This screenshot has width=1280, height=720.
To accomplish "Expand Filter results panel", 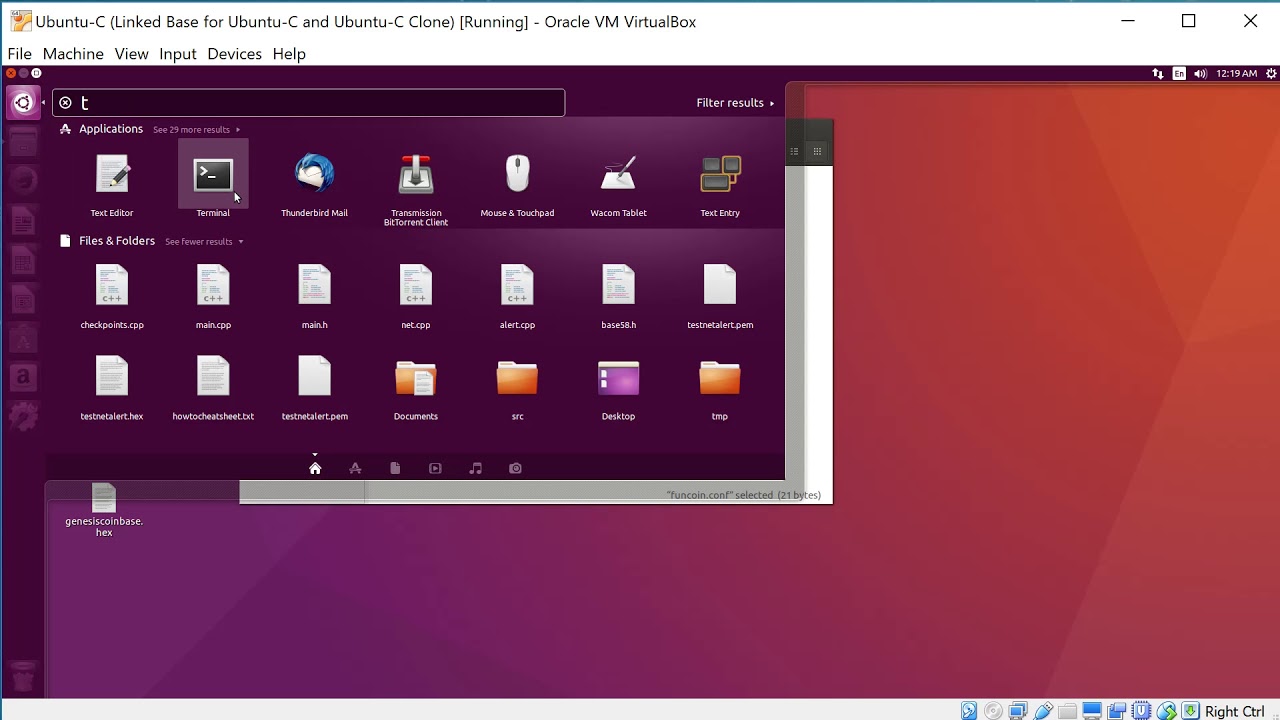I will [x=736, y=103].
